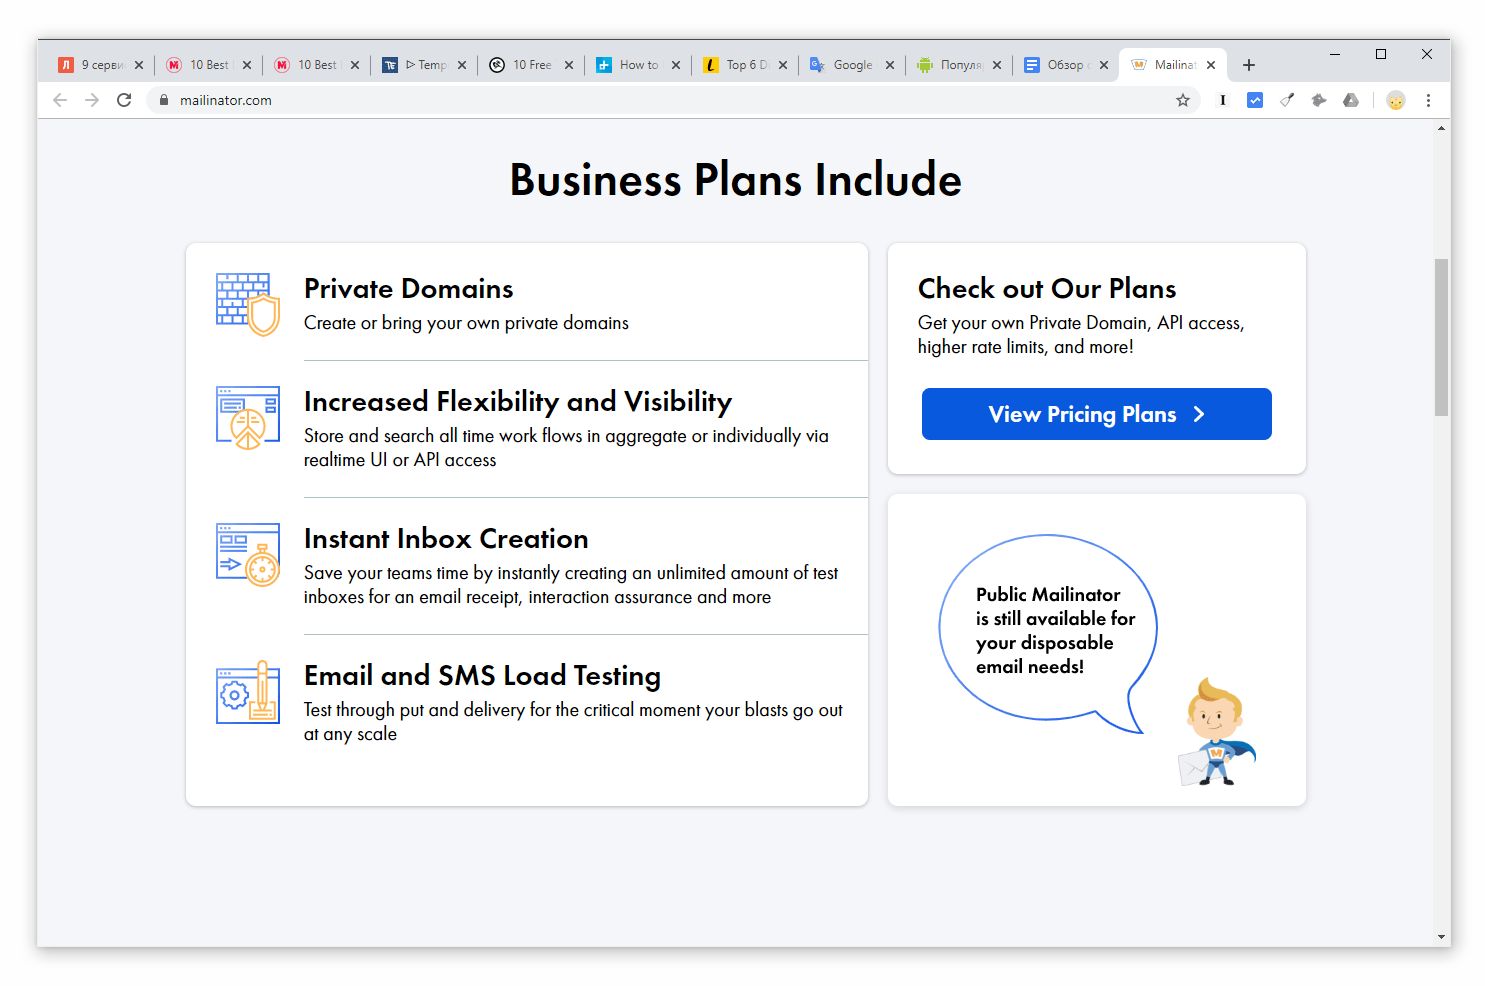Bookmark this page with the star icon
1485x986 pixels.
(1183, 100)
